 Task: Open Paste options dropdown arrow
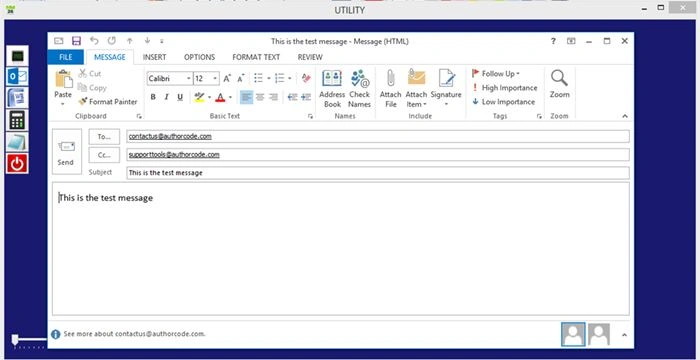(63, 104)
